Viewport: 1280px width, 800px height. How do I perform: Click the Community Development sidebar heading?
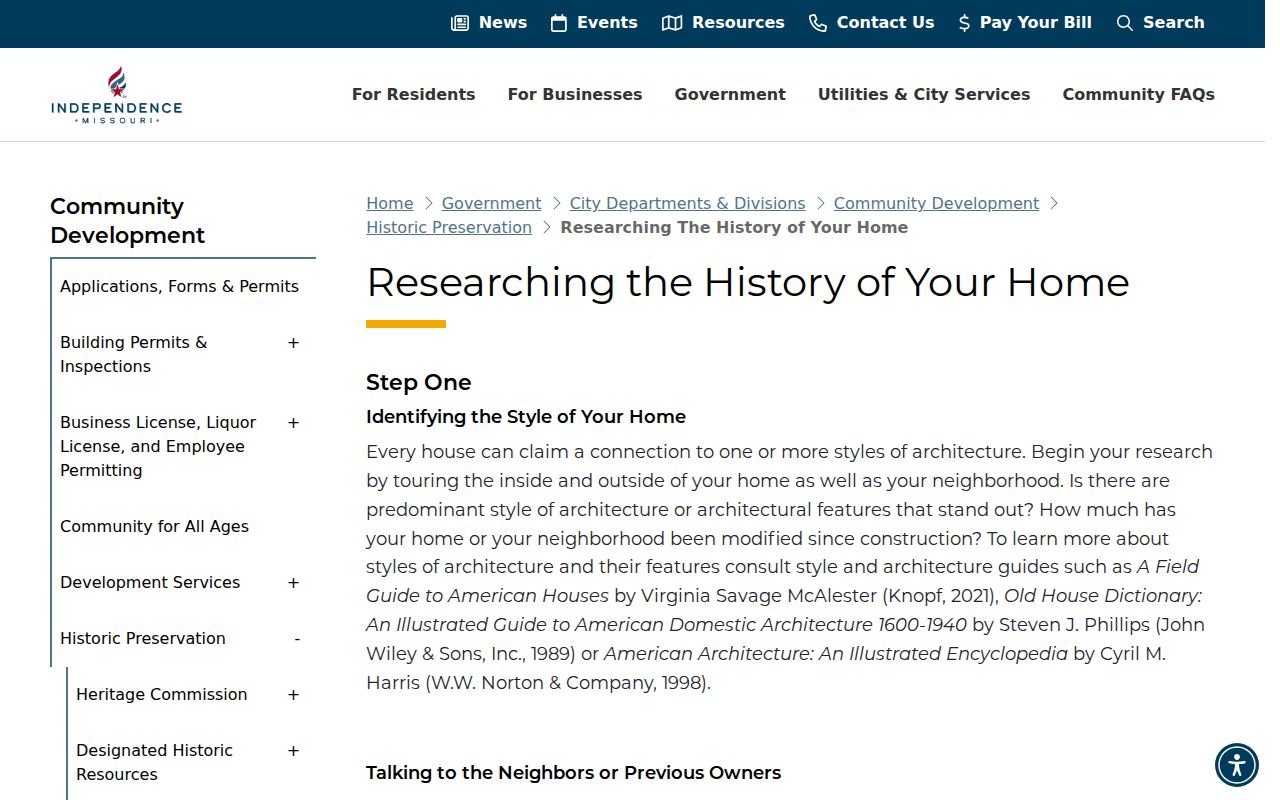pyautogui.click(x=128, y=221)
